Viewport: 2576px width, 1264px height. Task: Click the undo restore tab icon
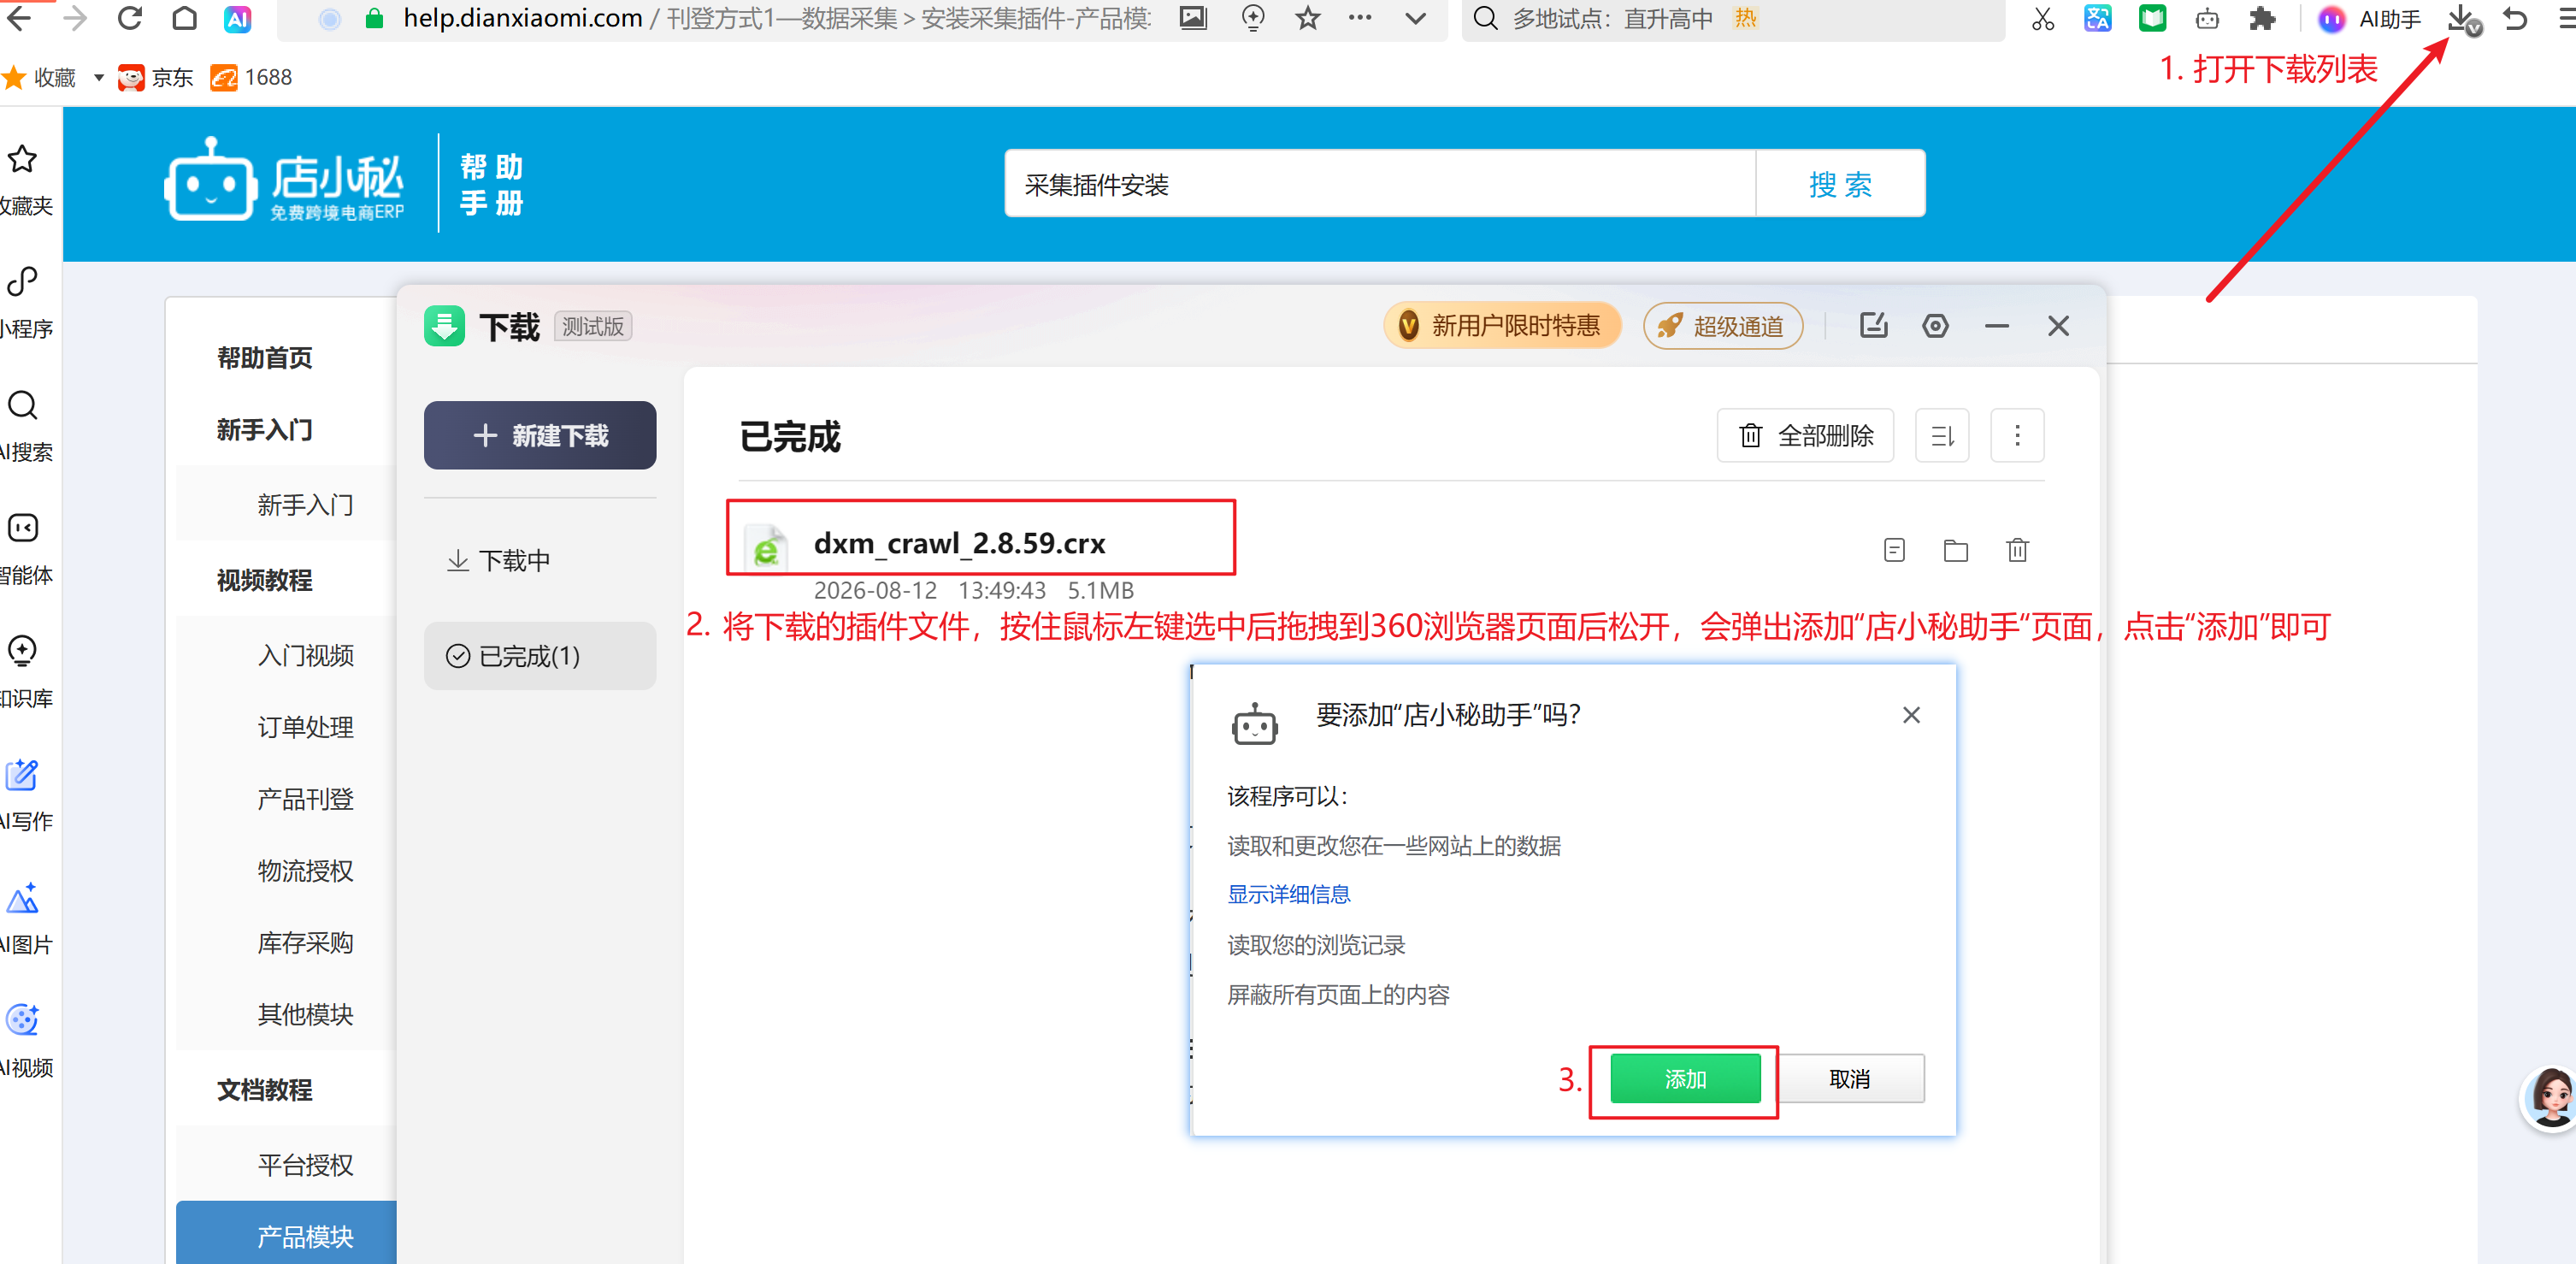tap(2515, 18)
